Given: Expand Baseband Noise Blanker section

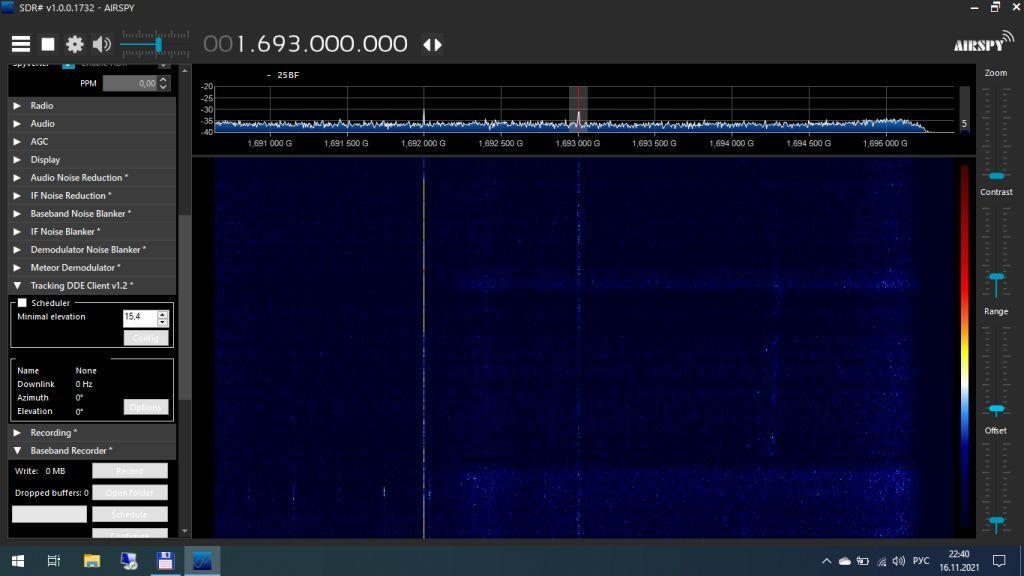Looking at the screenshot, I should [x=92, y=214].
